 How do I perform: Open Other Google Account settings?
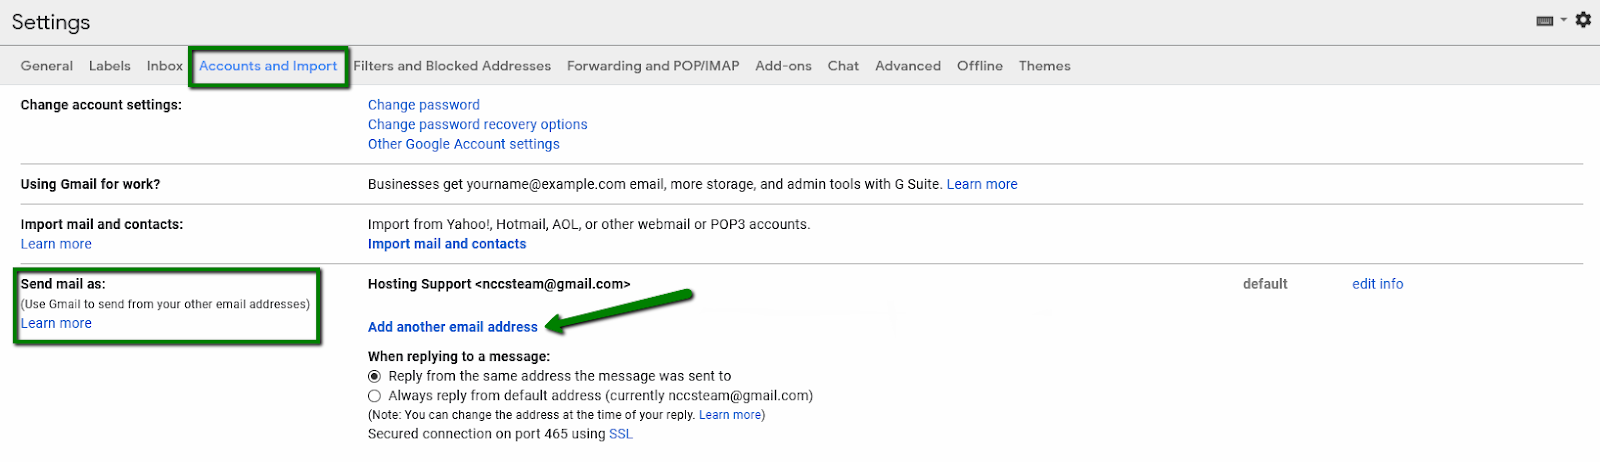[x=464, y=144]
